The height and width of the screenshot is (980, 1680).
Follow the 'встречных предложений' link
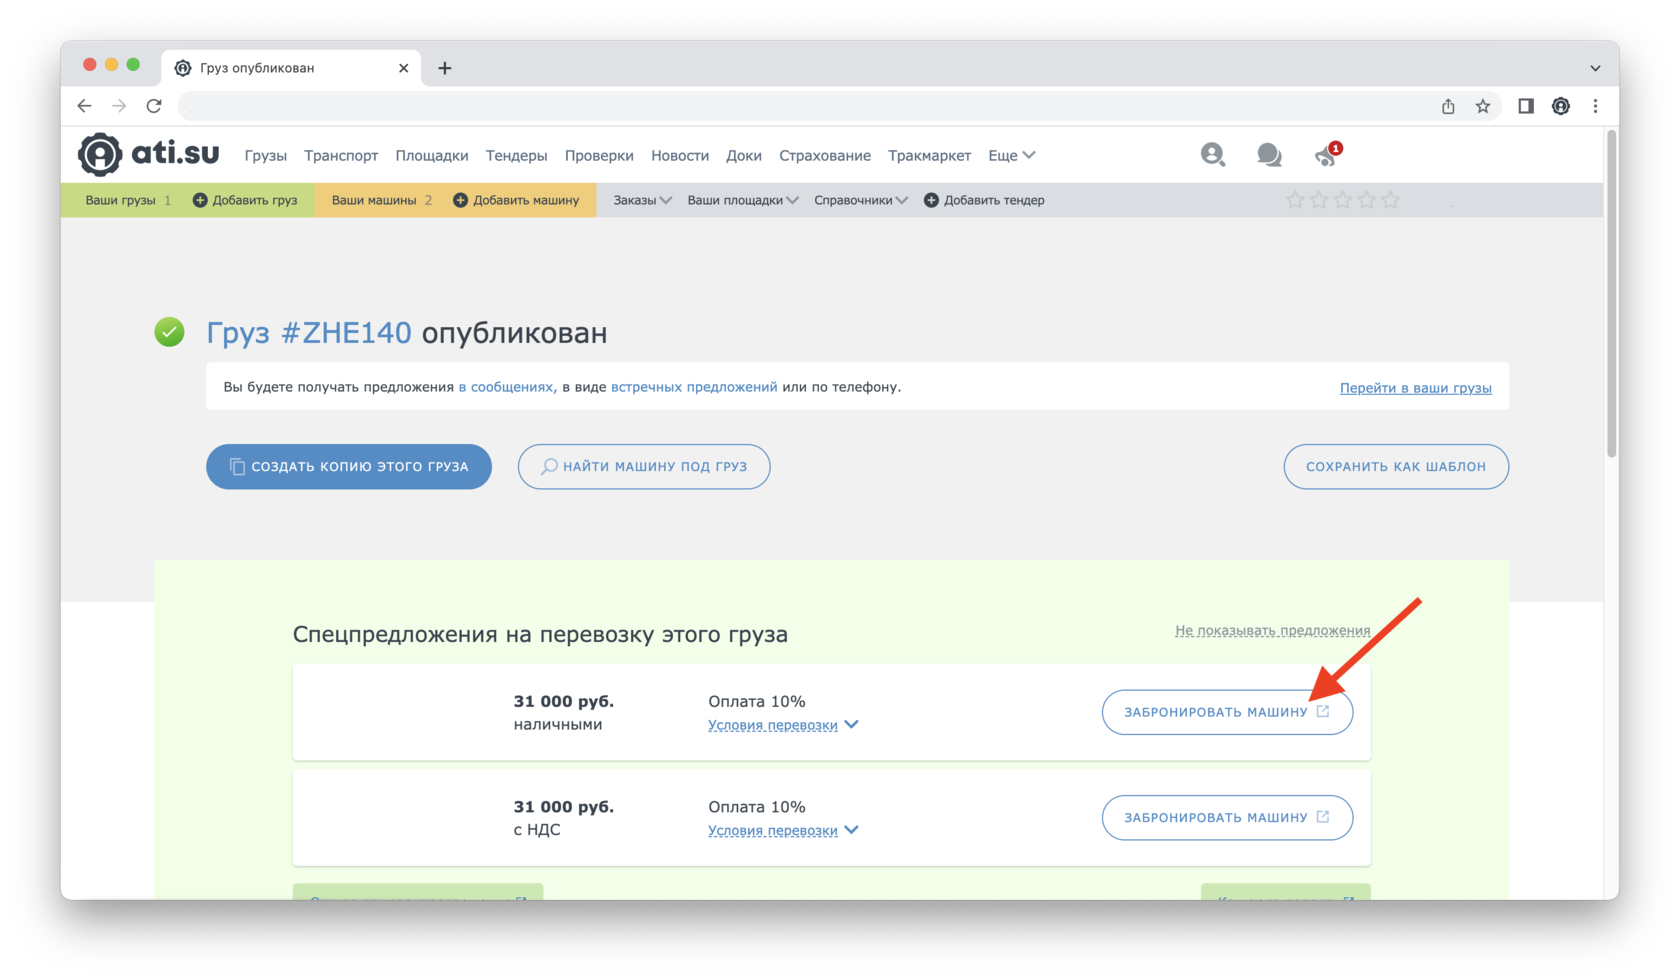pyautogui.click(x=694, y=387)
